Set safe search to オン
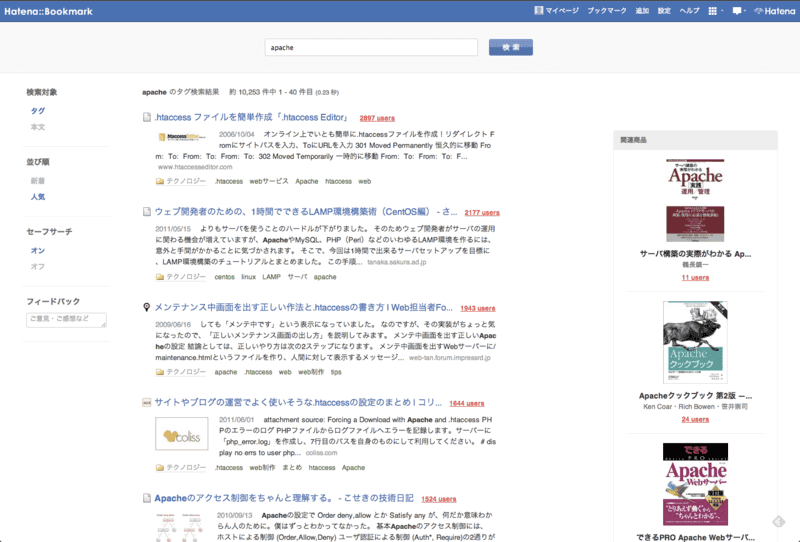The width and height of the screenshot is (800, 542). coord(38,251)
